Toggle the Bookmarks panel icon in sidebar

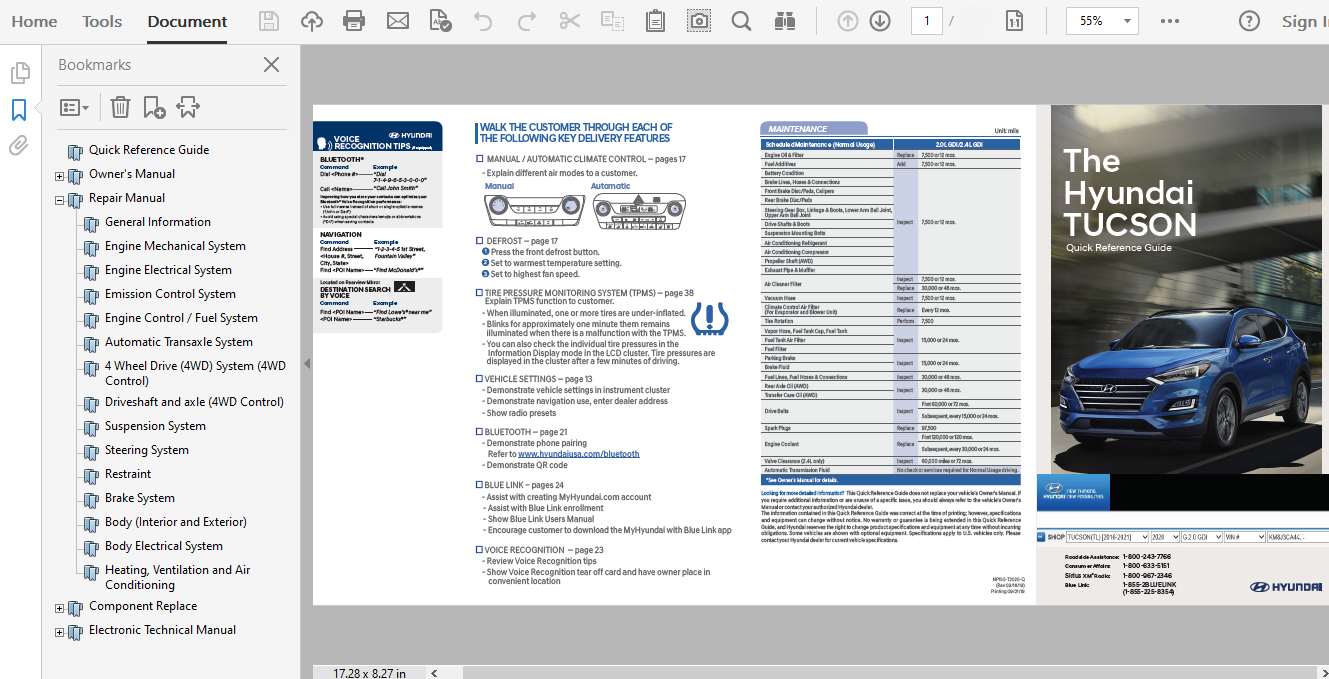[x=19, y=110]
